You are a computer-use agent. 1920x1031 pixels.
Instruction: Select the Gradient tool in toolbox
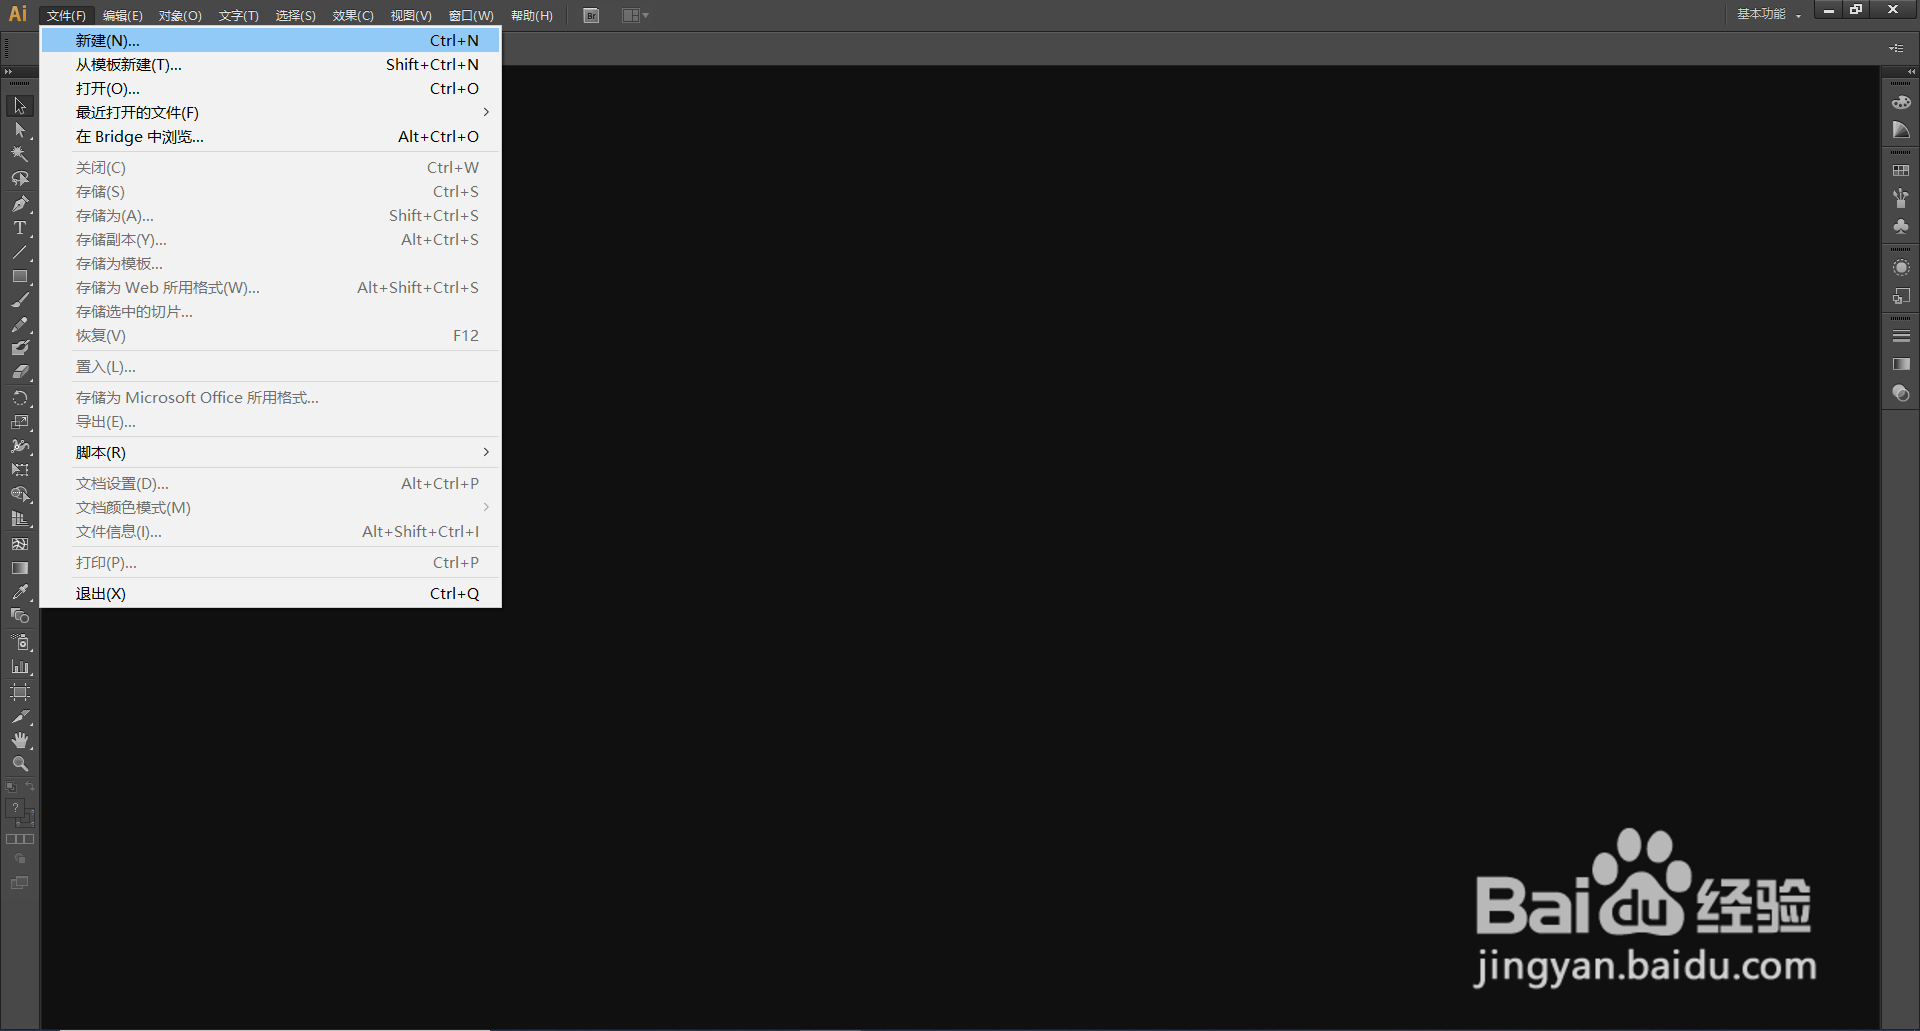[x=20, y=568]
